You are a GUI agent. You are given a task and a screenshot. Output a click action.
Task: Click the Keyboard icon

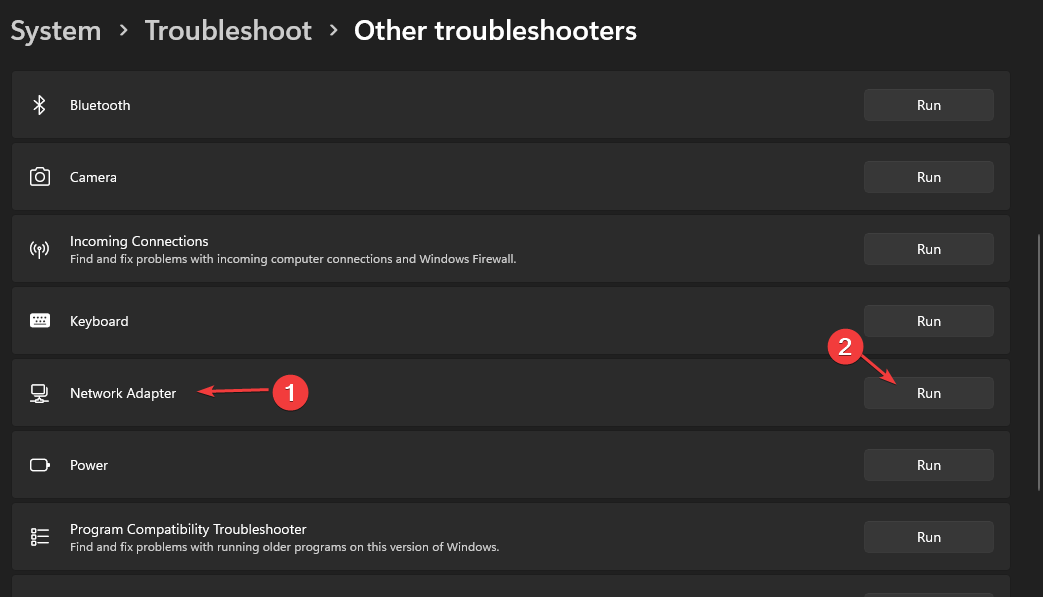click(x=40, y=321)
